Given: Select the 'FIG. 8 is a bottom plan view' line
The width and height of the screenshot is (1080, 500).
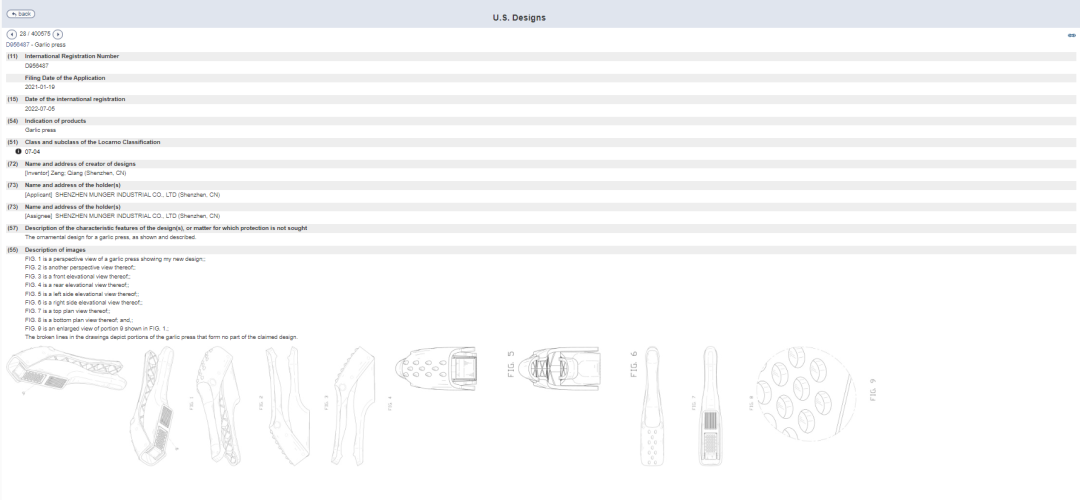Looking at the screenshot, I should click(79, 320).
